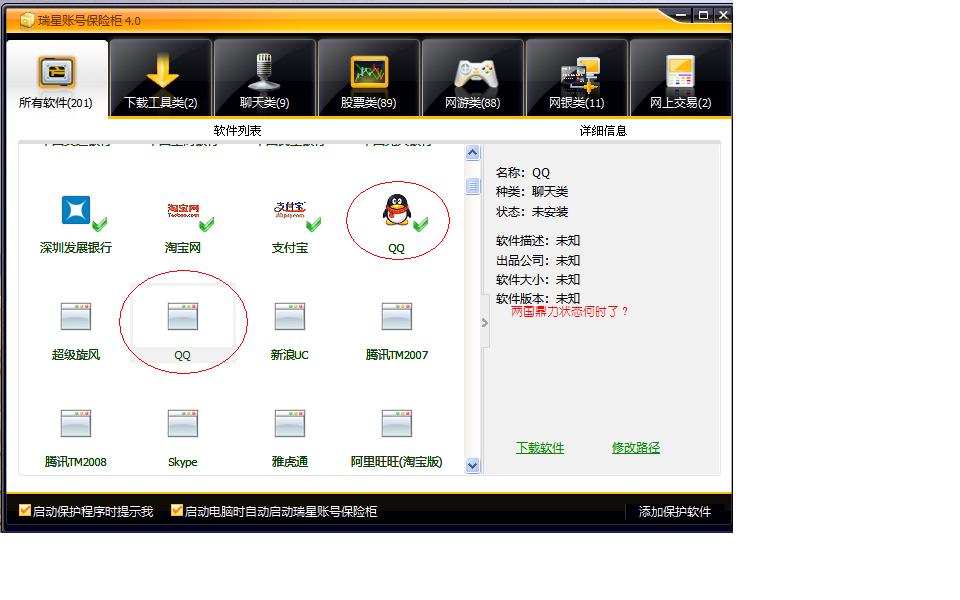Click the 下载软件 link

click(x=539, y=448)
